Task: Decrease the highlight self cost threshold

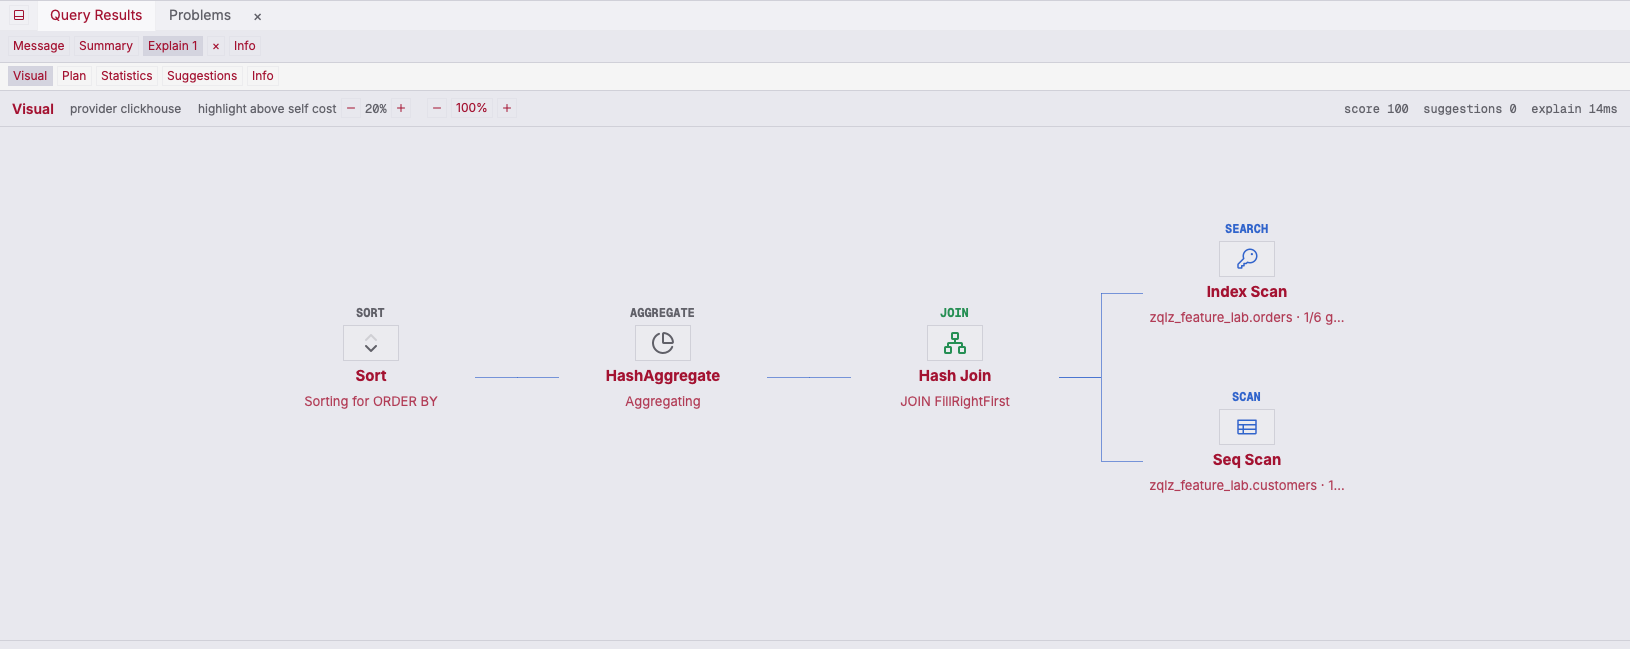Action: pyautogui.click(x=351, y=108)
